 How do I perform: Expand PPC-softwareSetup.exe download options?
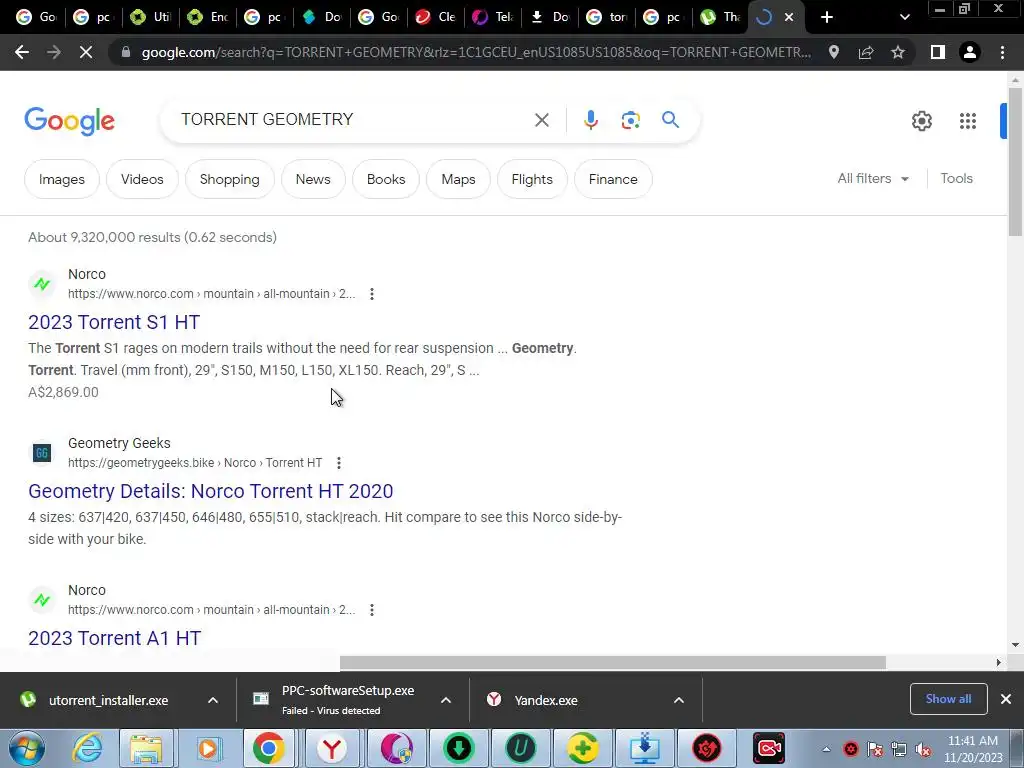tap(446, 700)
